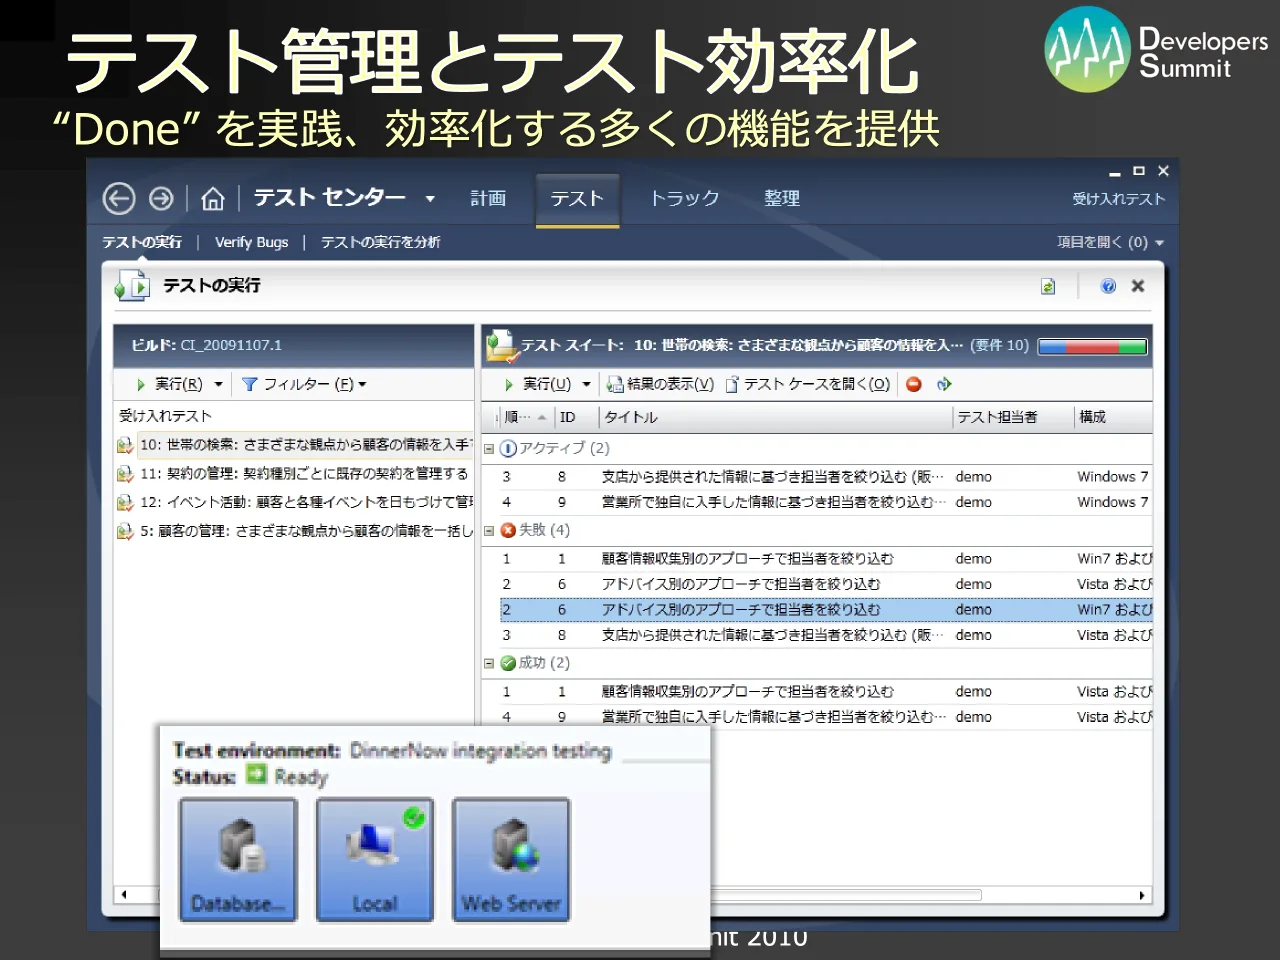
Task: Click the suite icon of 12: イベント活動
Action: click(x=125, y=502)
